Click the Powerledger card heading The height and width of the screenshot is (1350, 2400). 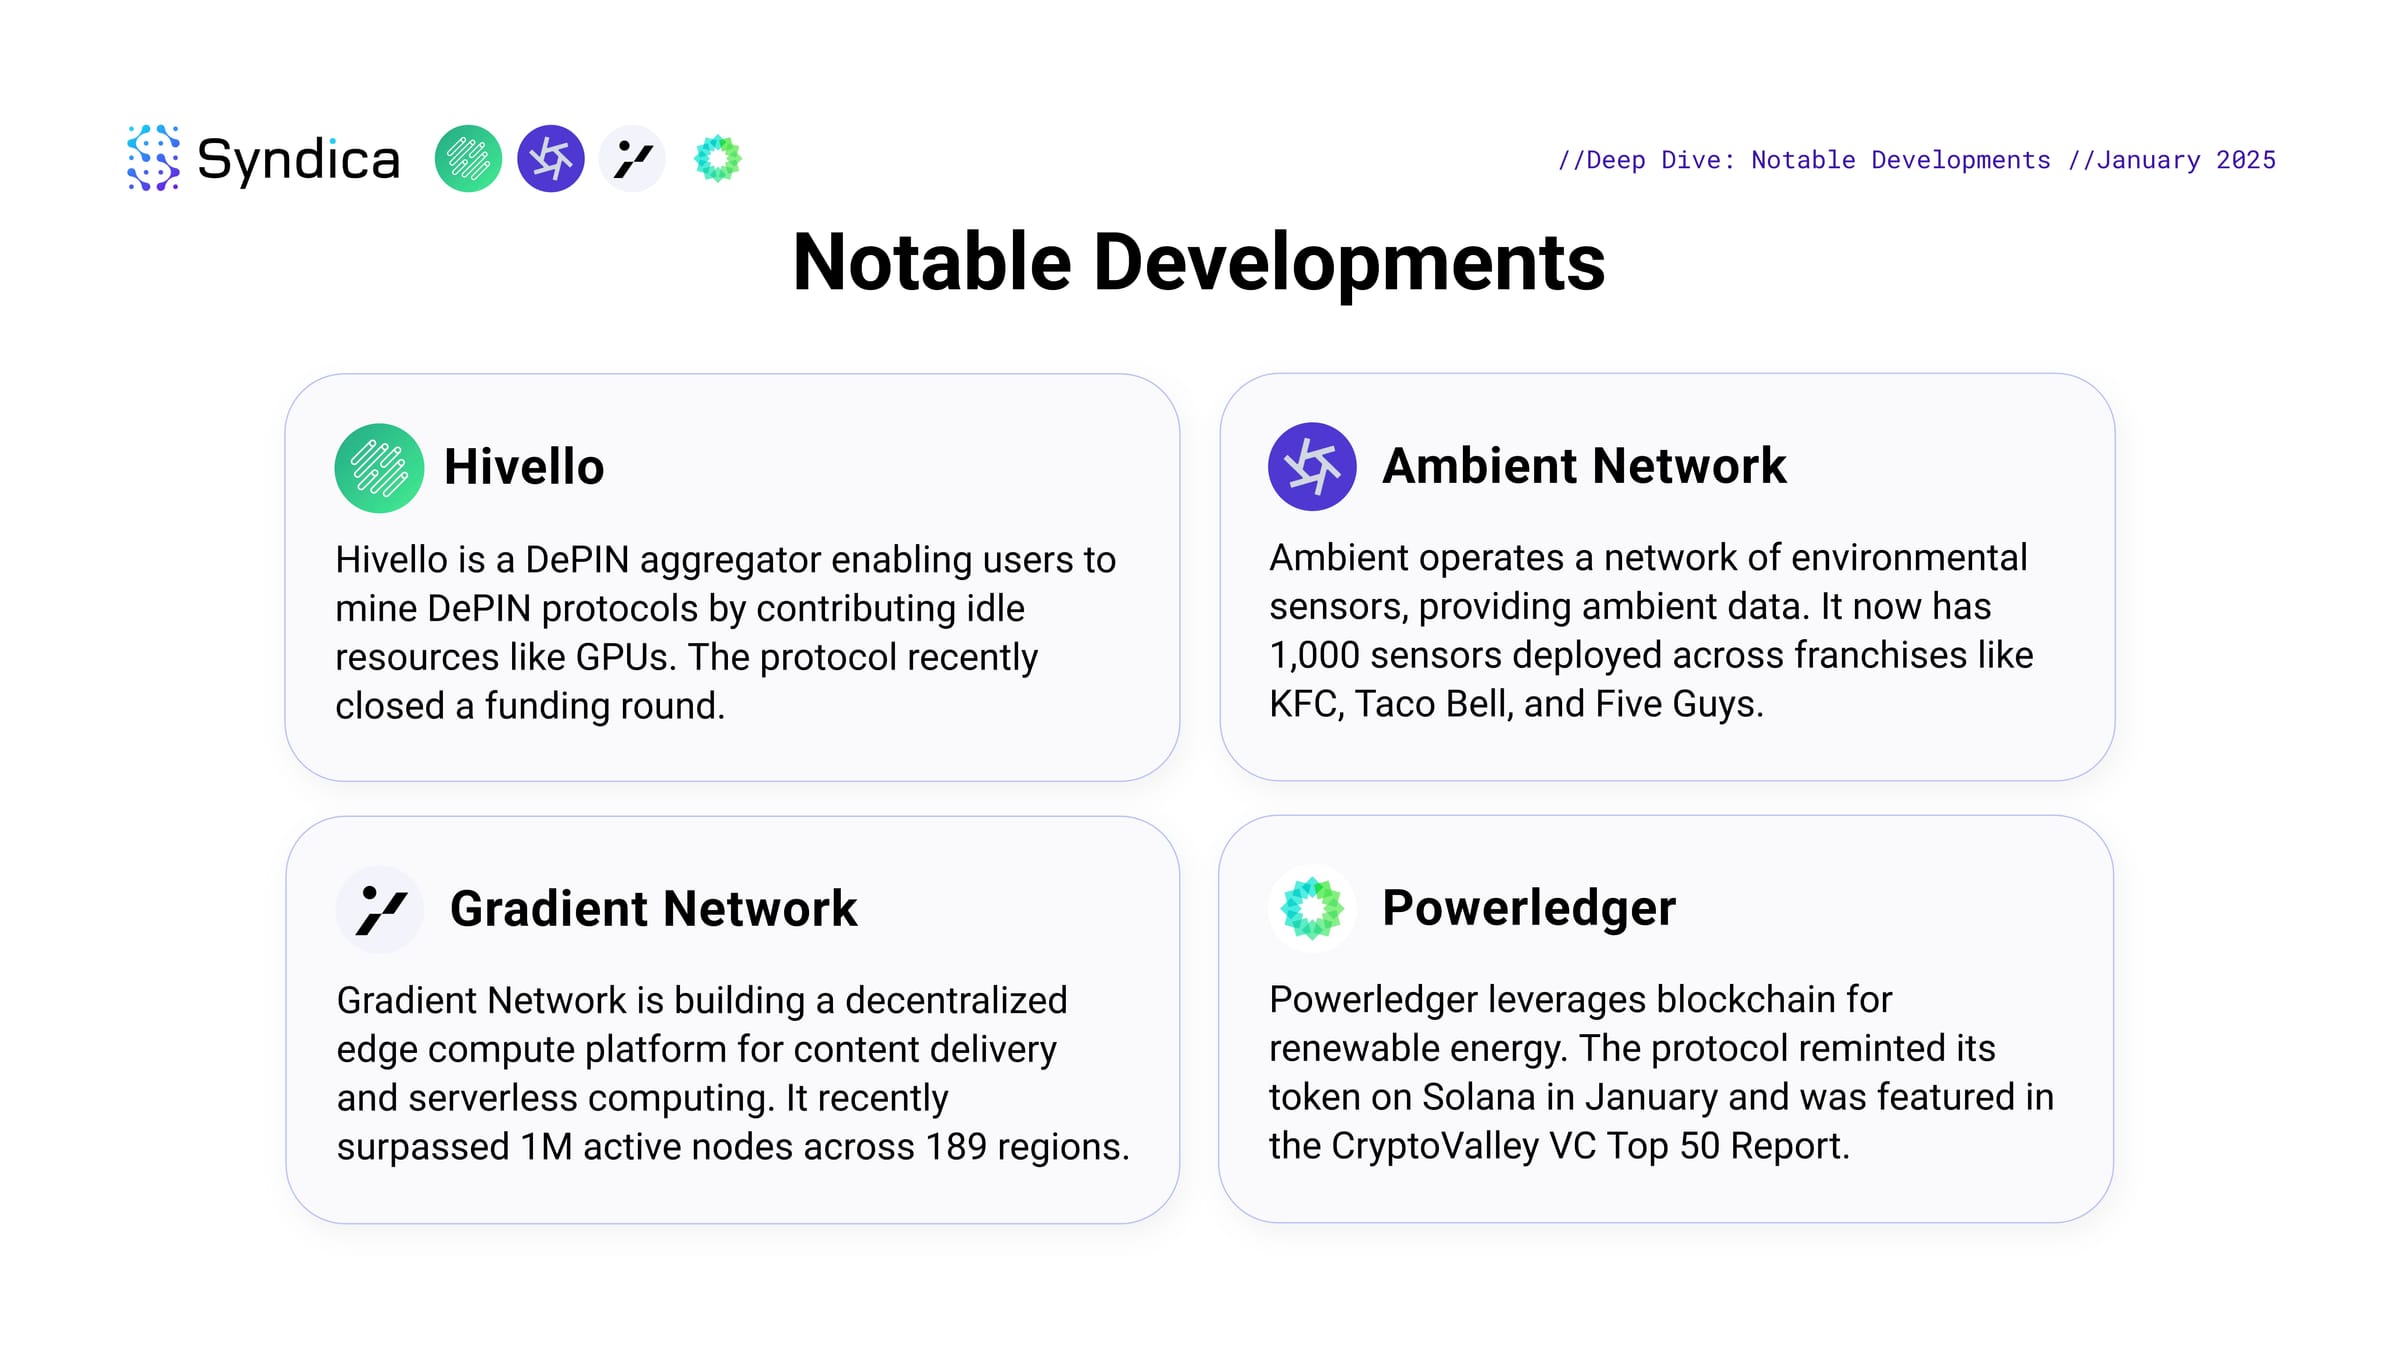click(1529, 908)
